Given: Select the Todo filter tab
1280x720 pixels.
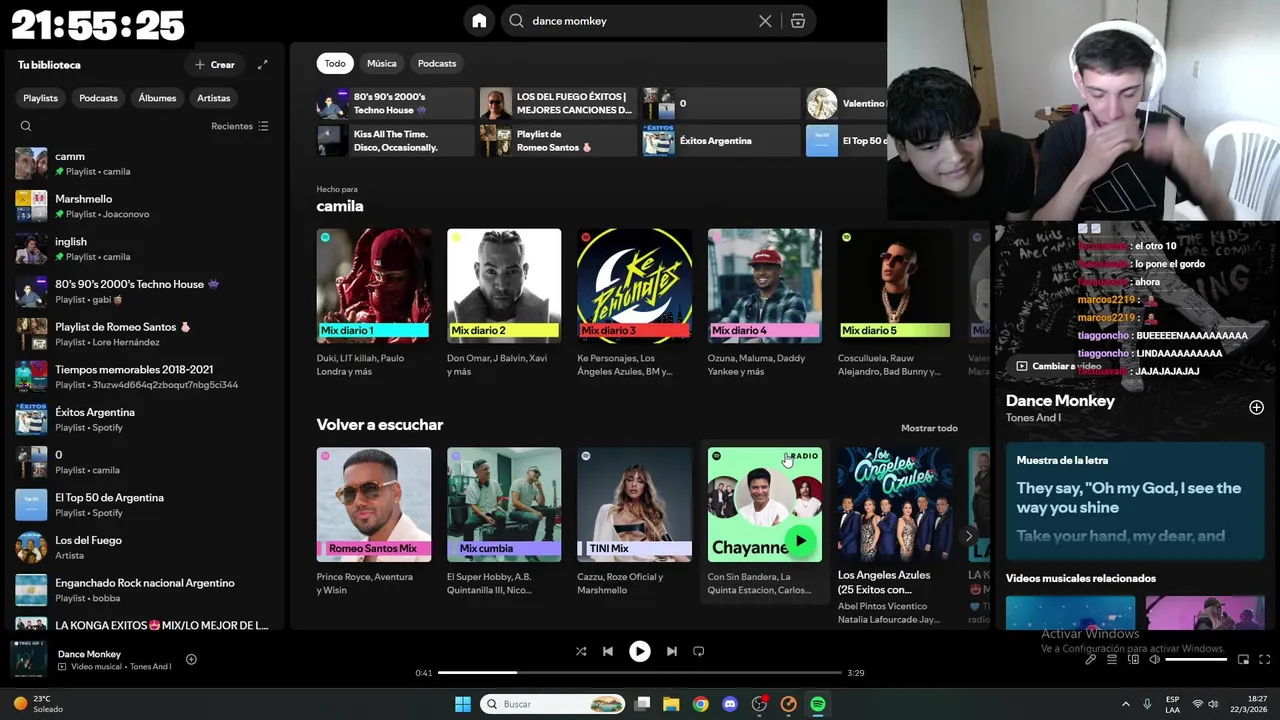Looking at the screenshot, I should point(335,63).
